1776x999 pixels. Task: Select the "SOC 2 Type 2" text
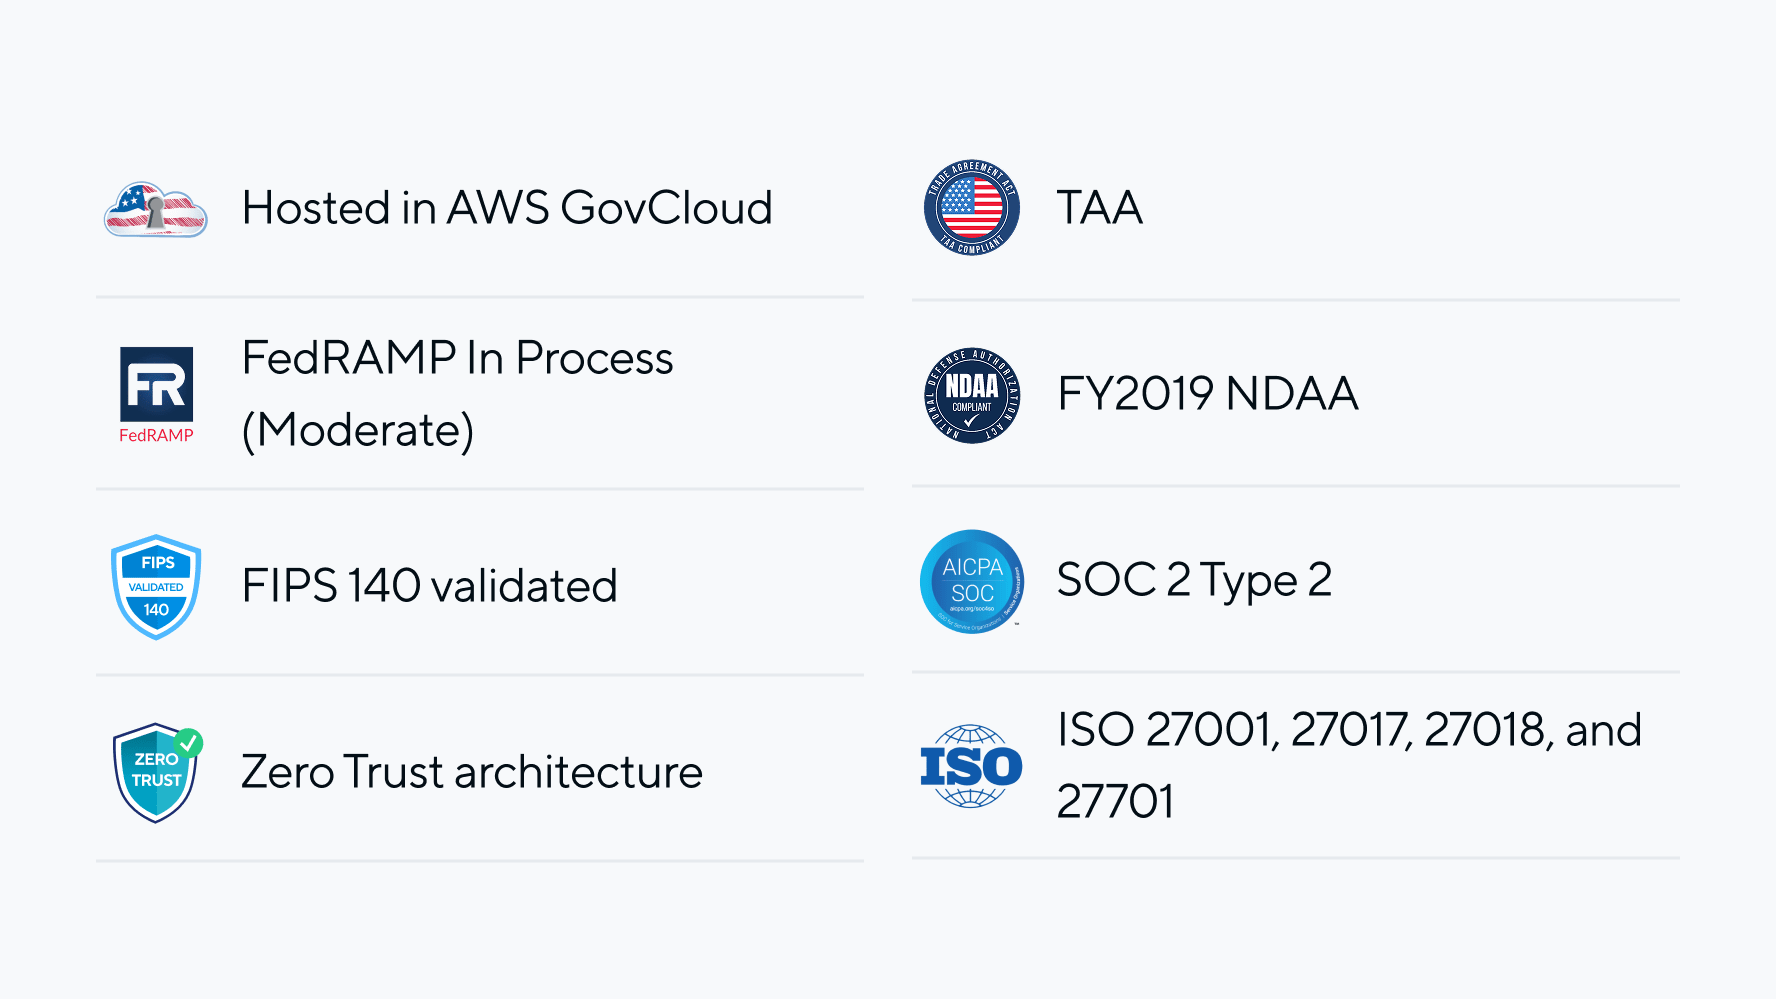pyautogui.click(x=1194, y=580)
